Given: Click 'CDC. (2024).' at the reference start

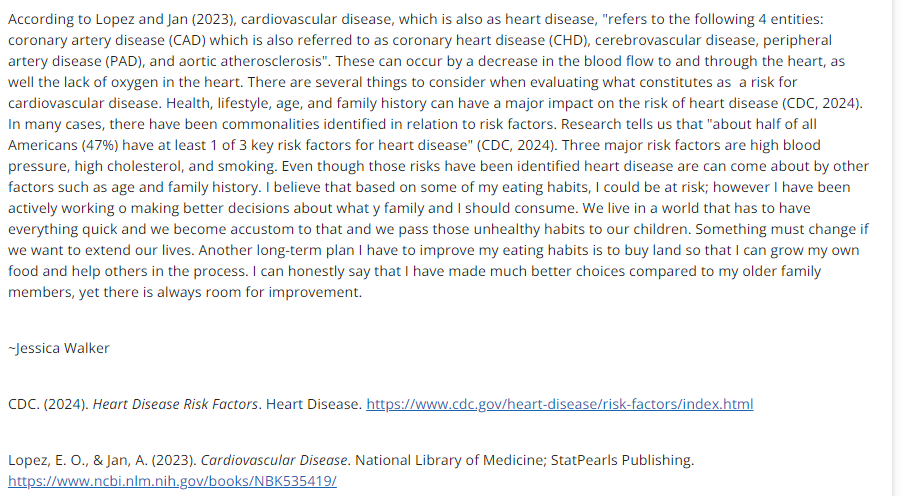Looking at the screenshot, I should tap(48, 404).
